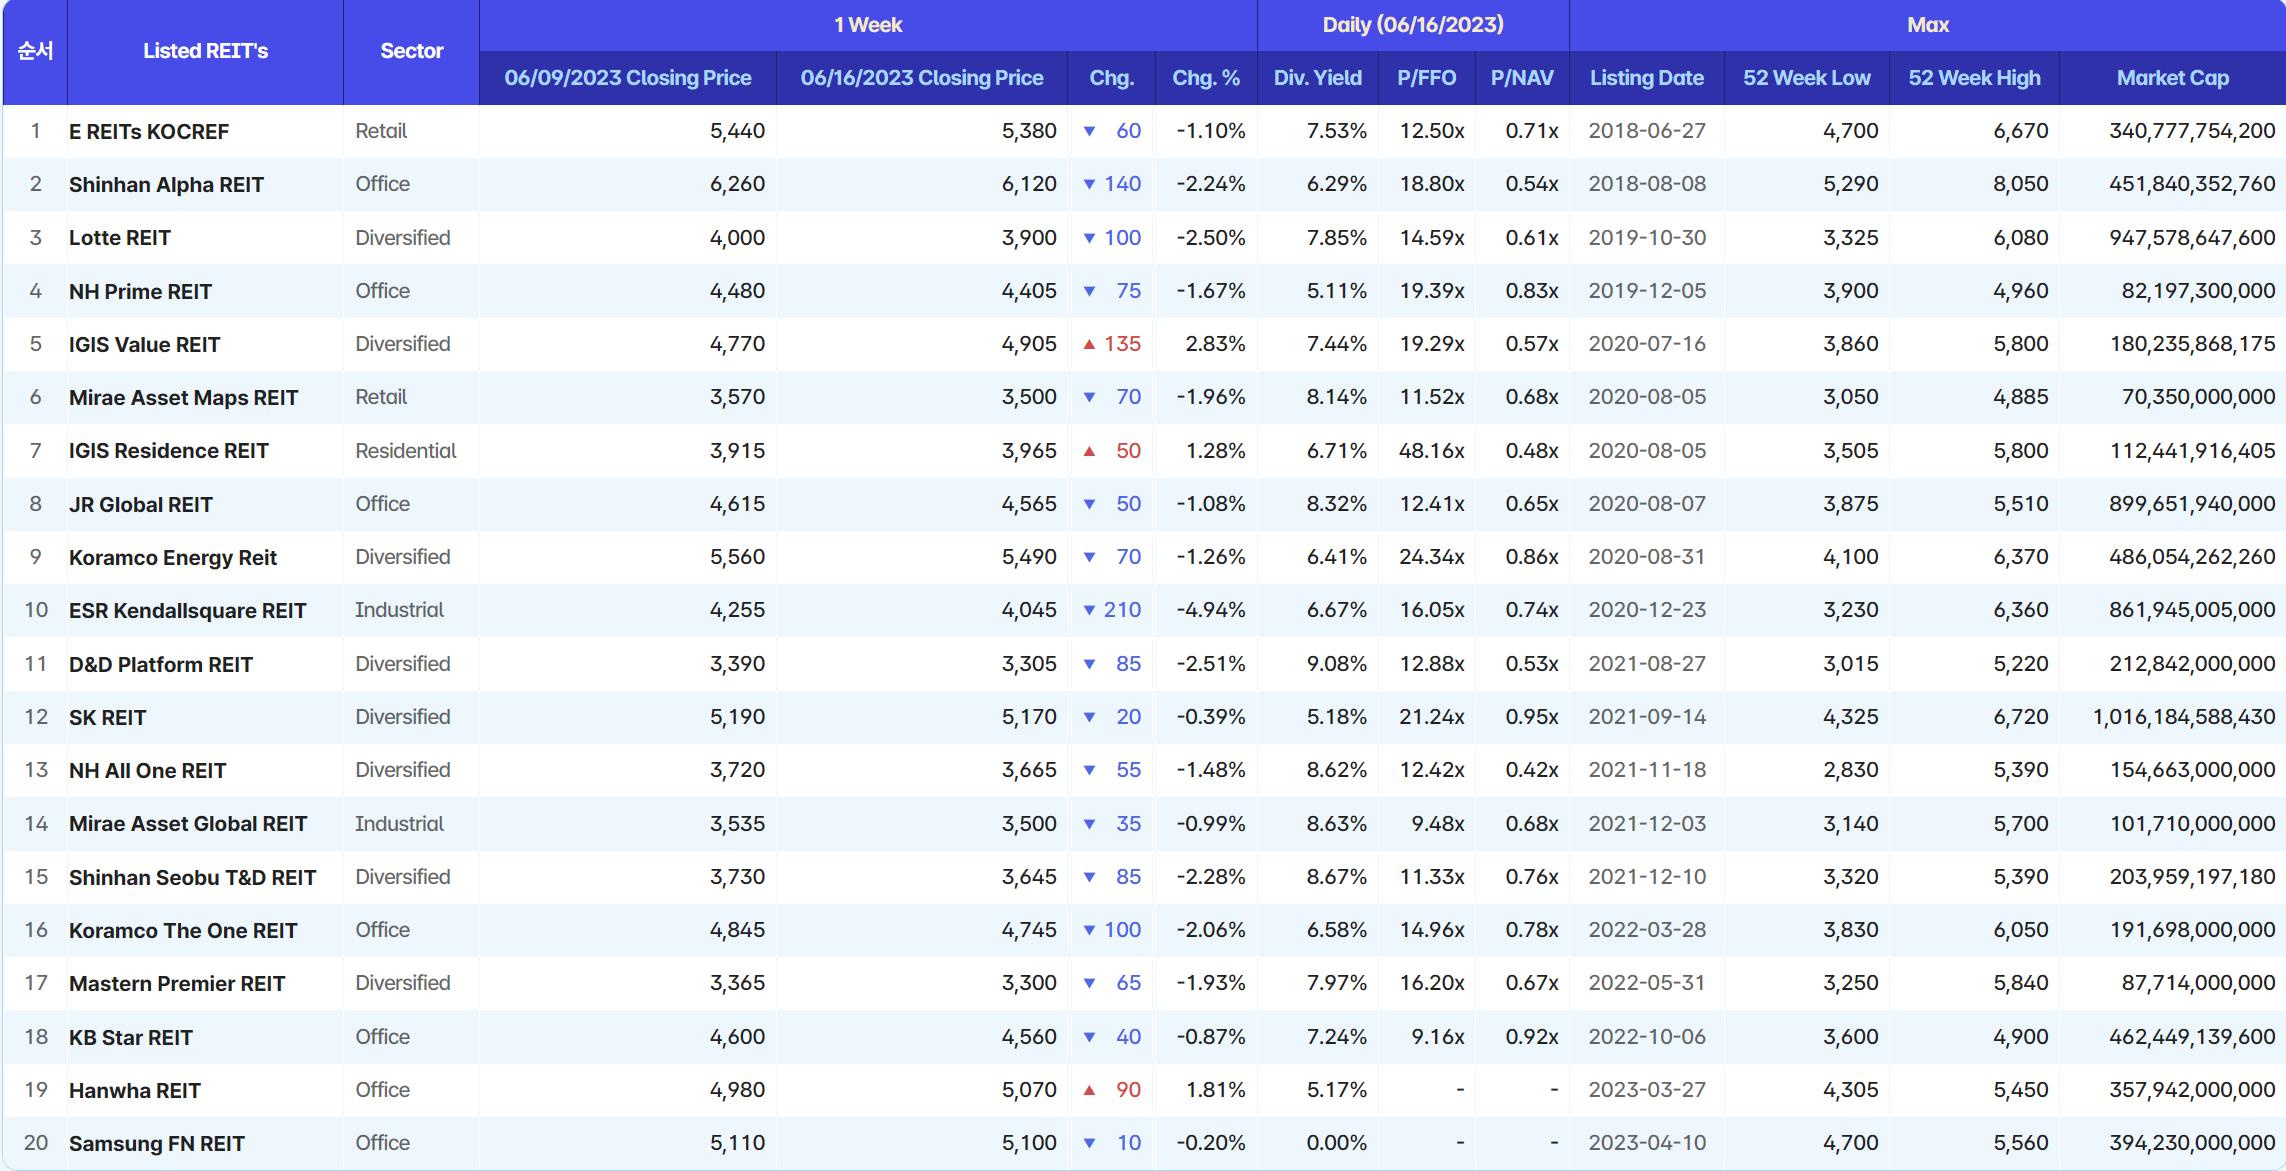
Task: Select the Shinhan Alpha REIT name
Action: [x=166, y=185]
